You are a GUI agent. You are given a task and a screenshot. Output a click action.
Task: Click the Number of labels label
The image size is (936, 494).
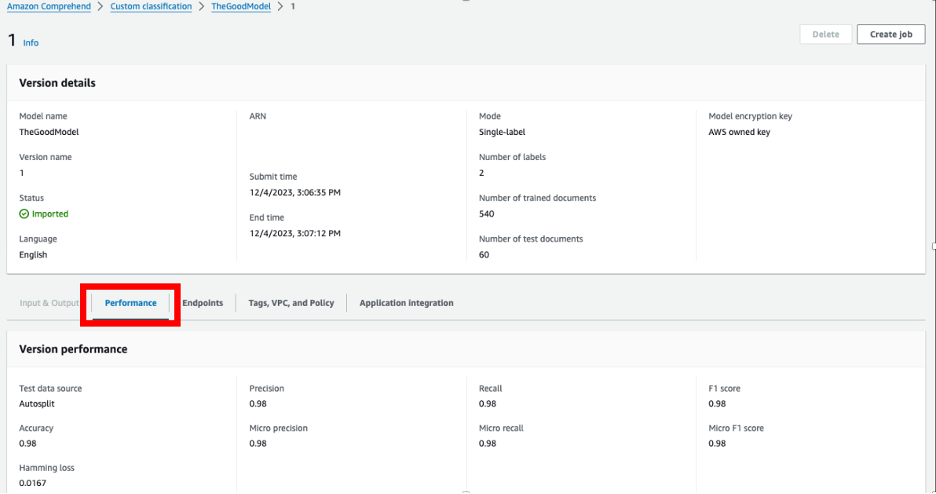tap(512, 157)
